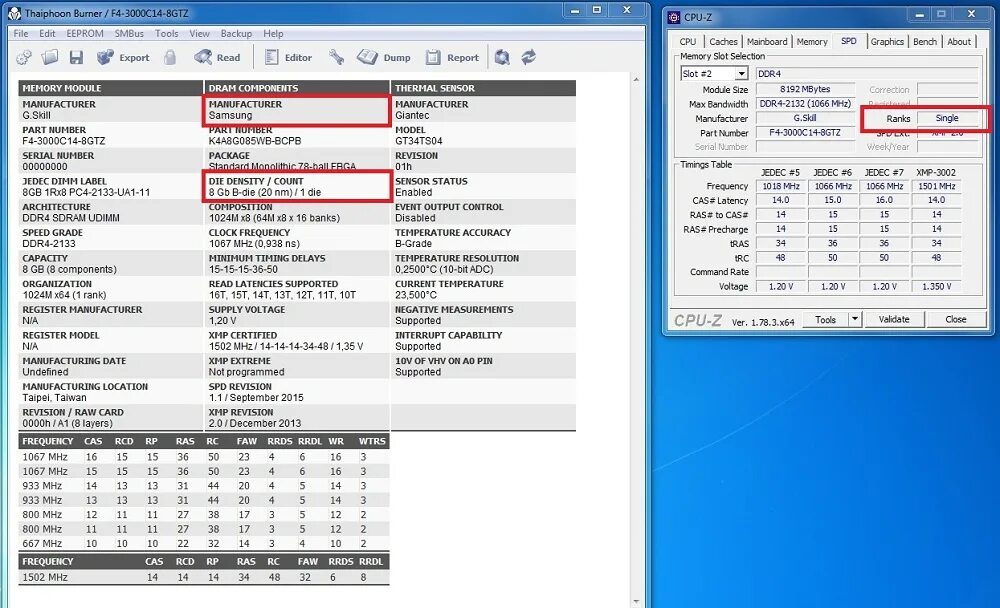
Task: Open the Edit menu
Action: tap(47, 33)
